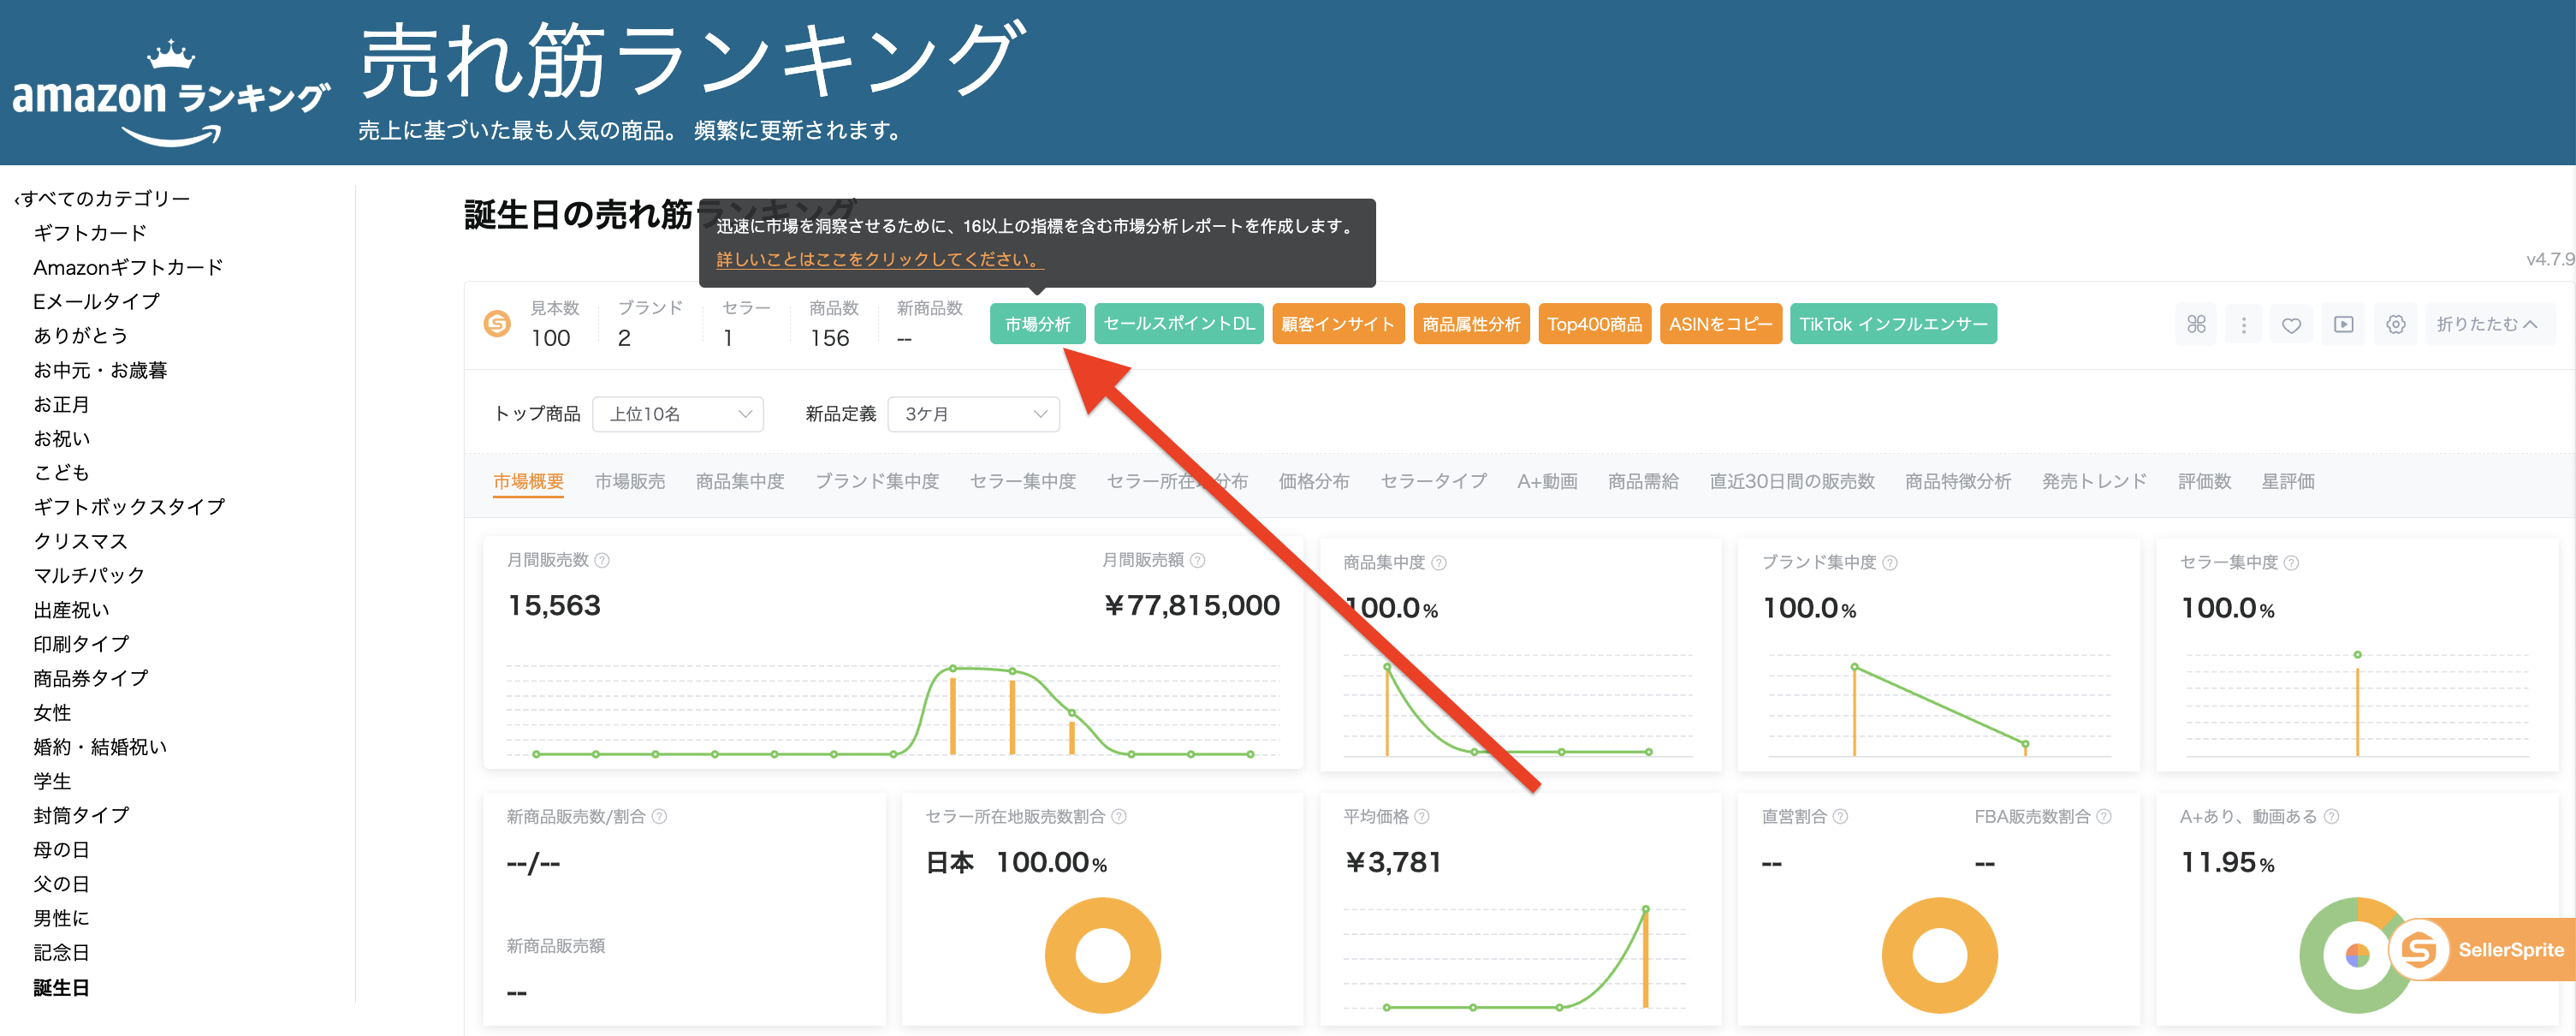The height and width of the screenshot is (1036, 2576).
Task: Click the 市場分析 button
Action: pos(1037,324)
